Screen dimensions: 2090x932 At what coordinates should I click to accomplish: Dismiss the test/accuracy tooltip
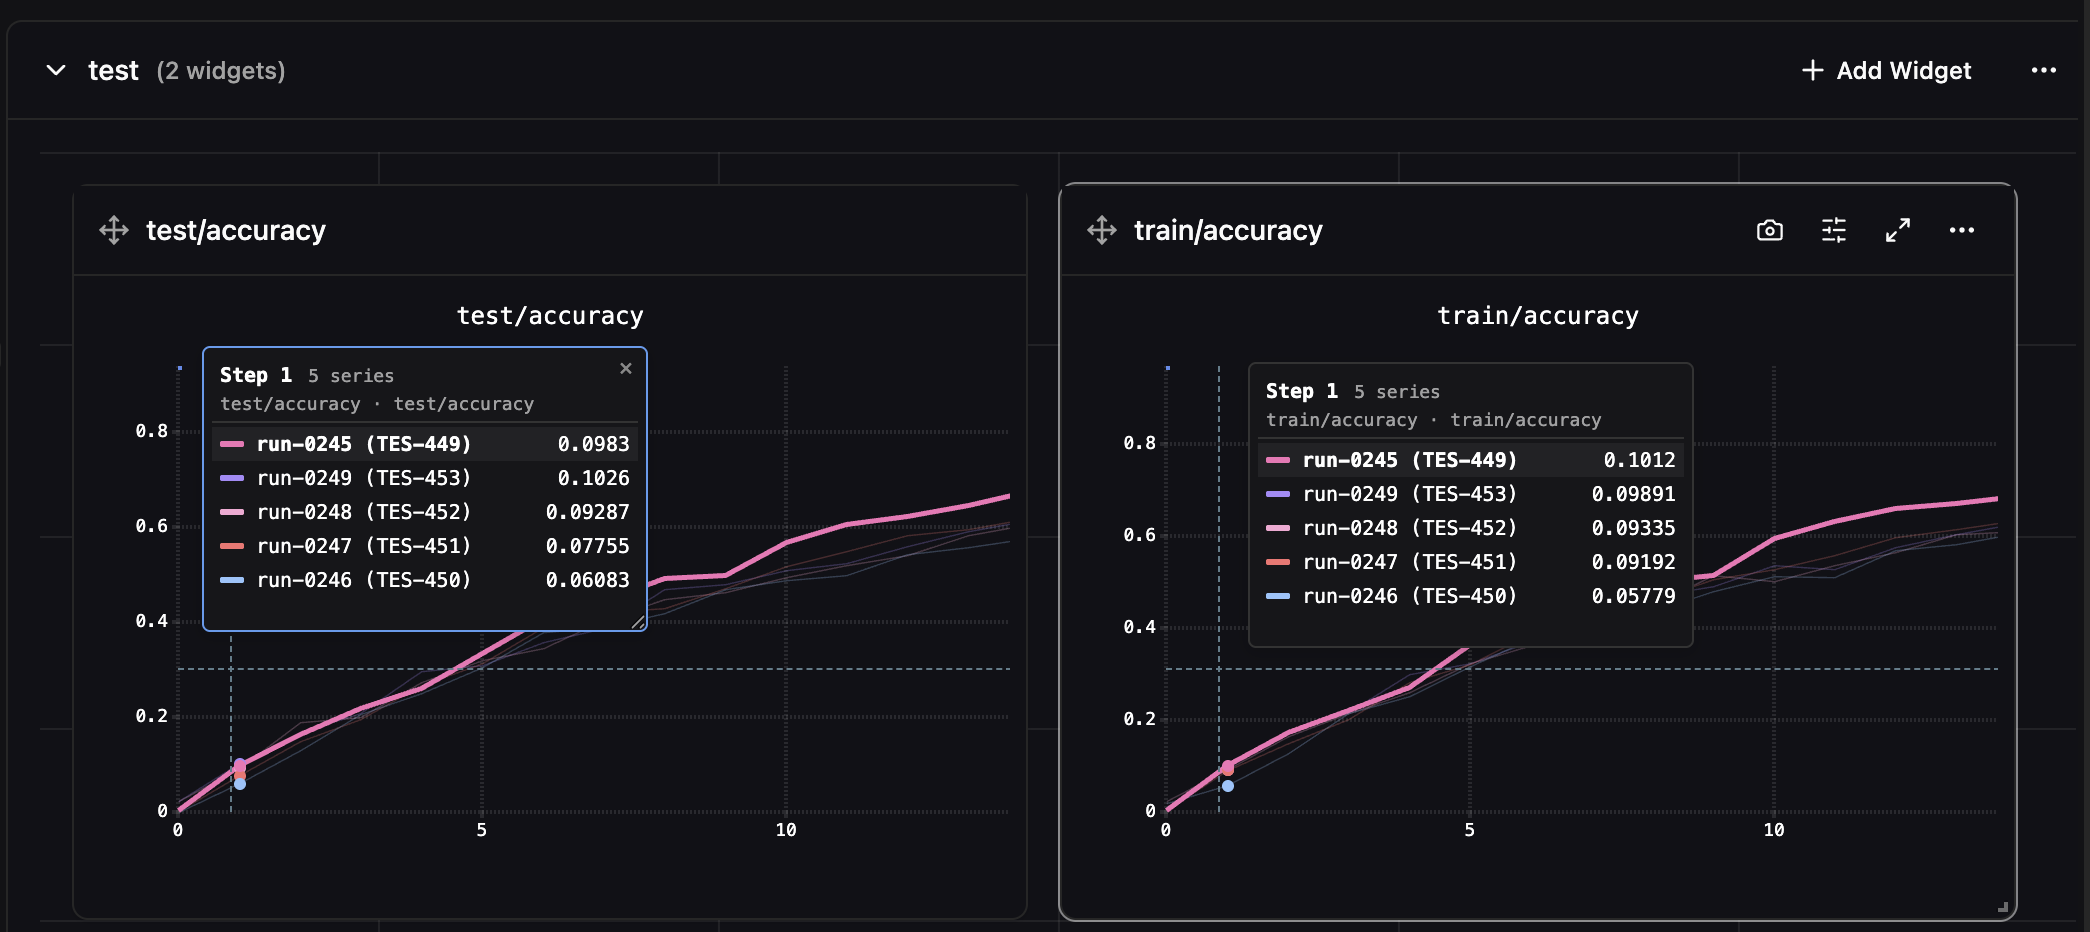[x=626, y=368]
